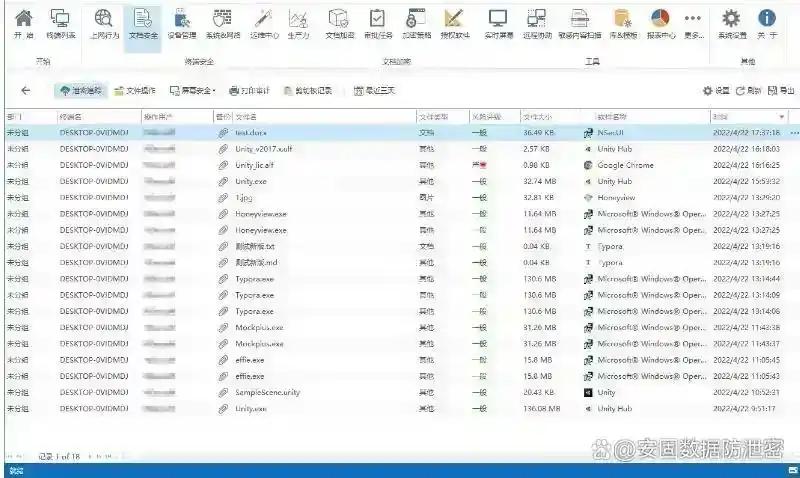Click Google Chrome software name cell

coord(626,165)
